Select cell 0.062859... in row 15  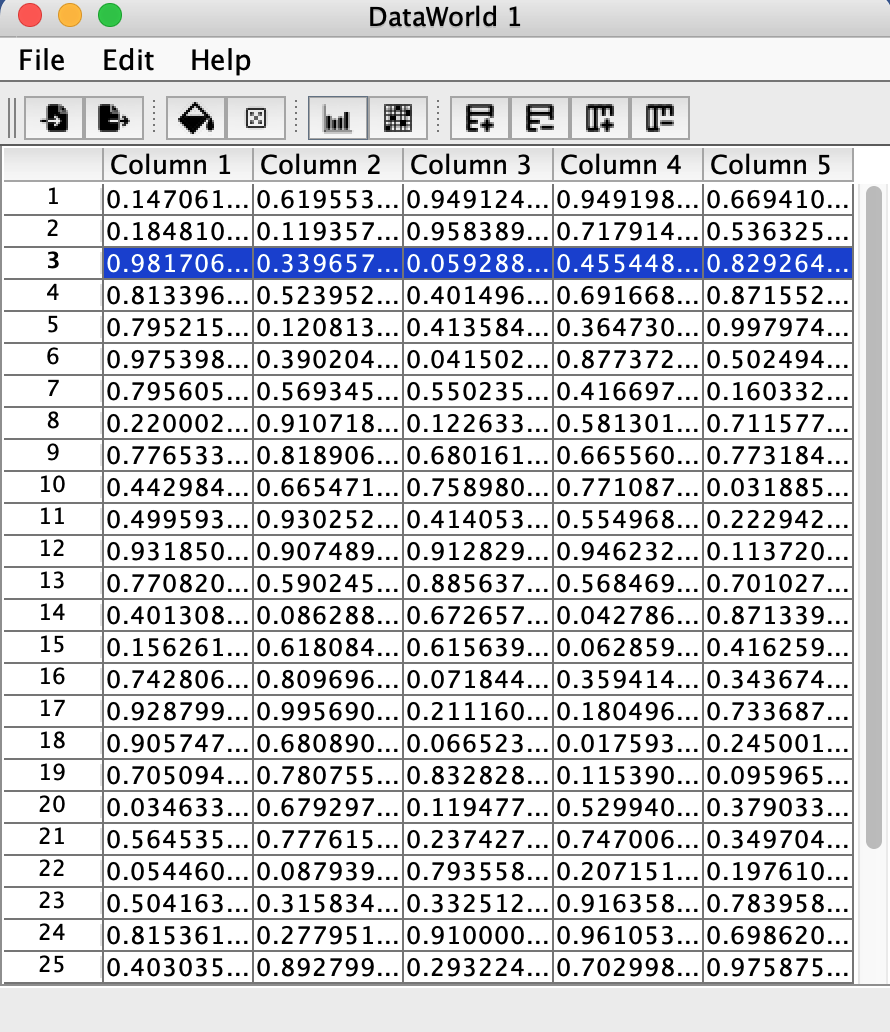(628, 648)
